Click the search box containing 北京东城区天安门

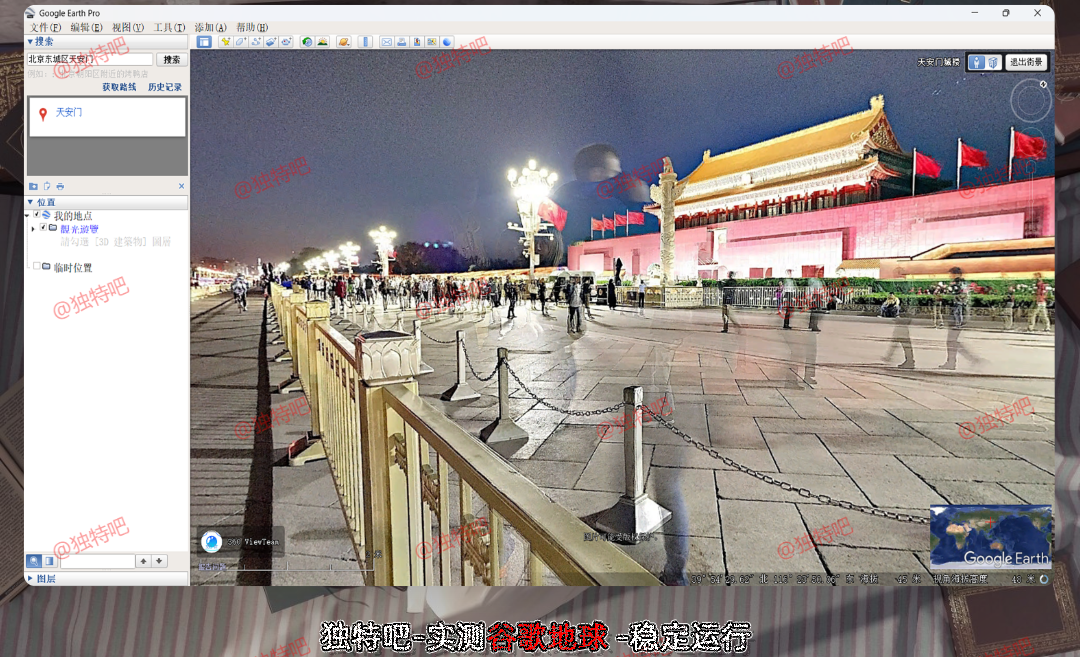90,59
